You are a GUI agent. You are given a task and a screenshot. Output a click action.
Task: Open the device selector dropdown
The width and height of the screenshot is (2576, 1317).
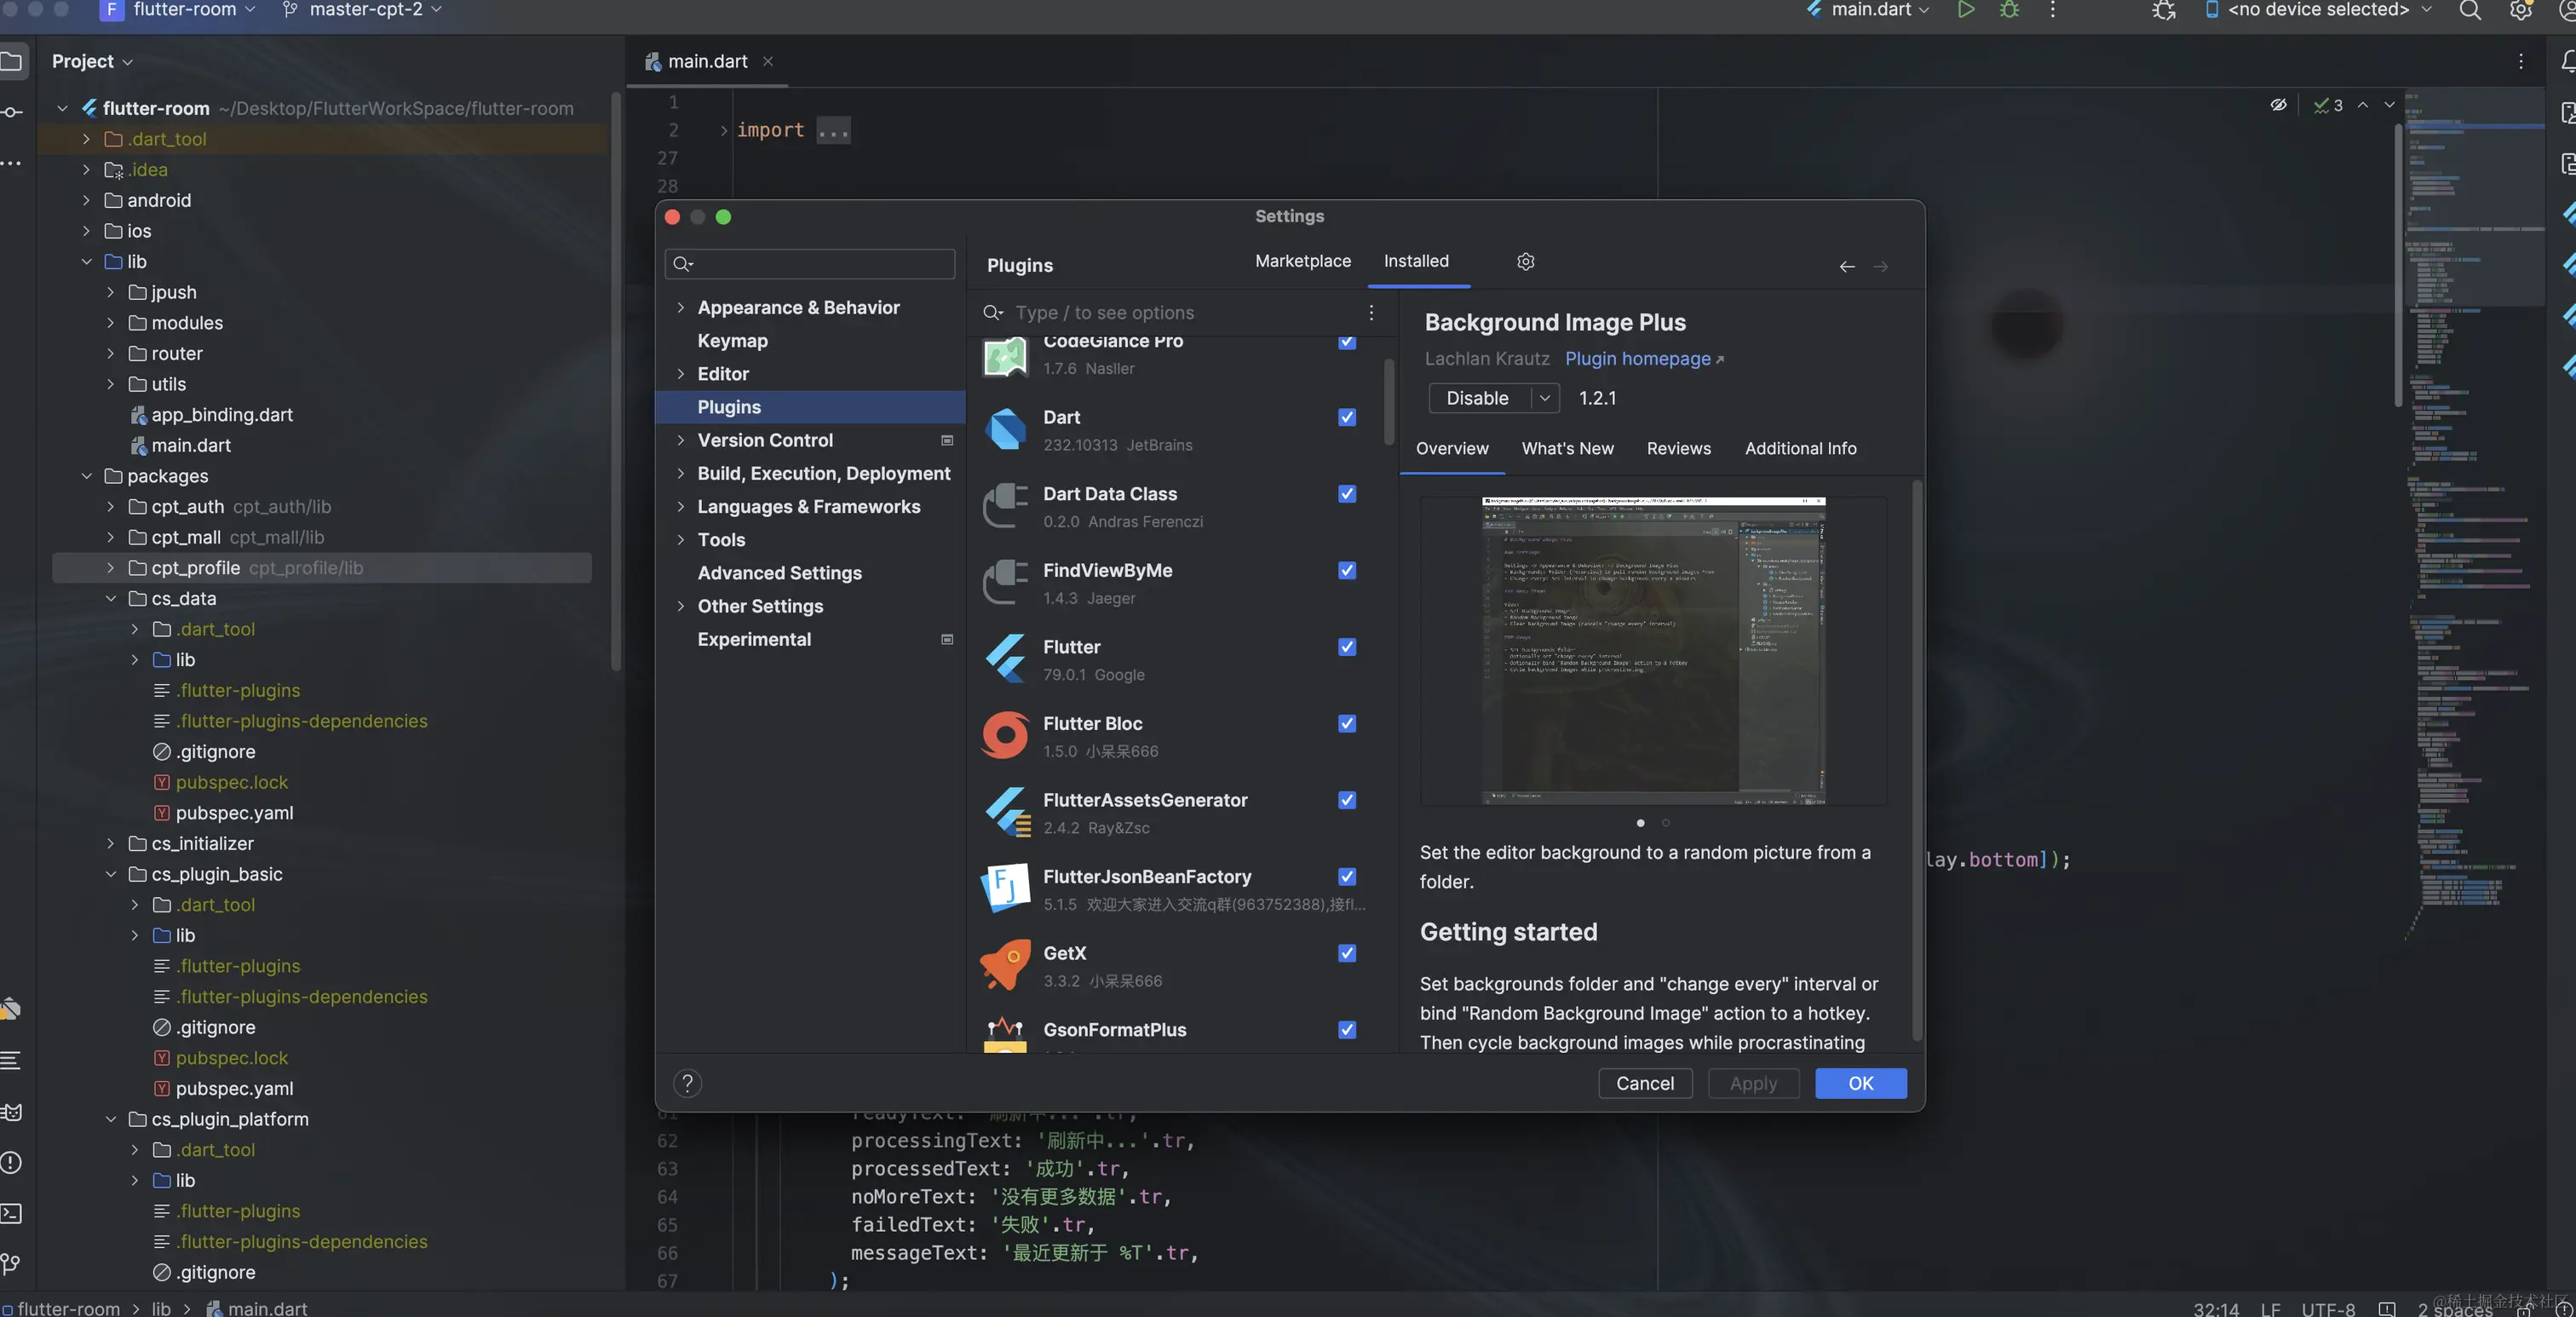(x=2318, y=10)
